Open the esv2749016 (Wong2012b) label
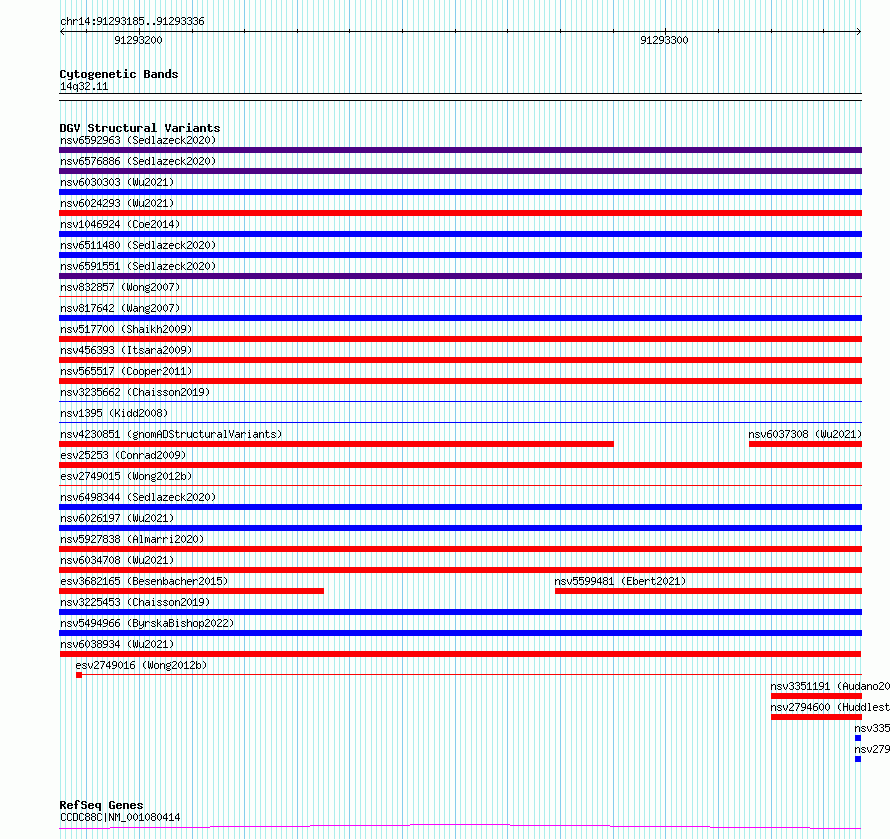This screenshot has width=890, height=839. click(x=141, y=665)
